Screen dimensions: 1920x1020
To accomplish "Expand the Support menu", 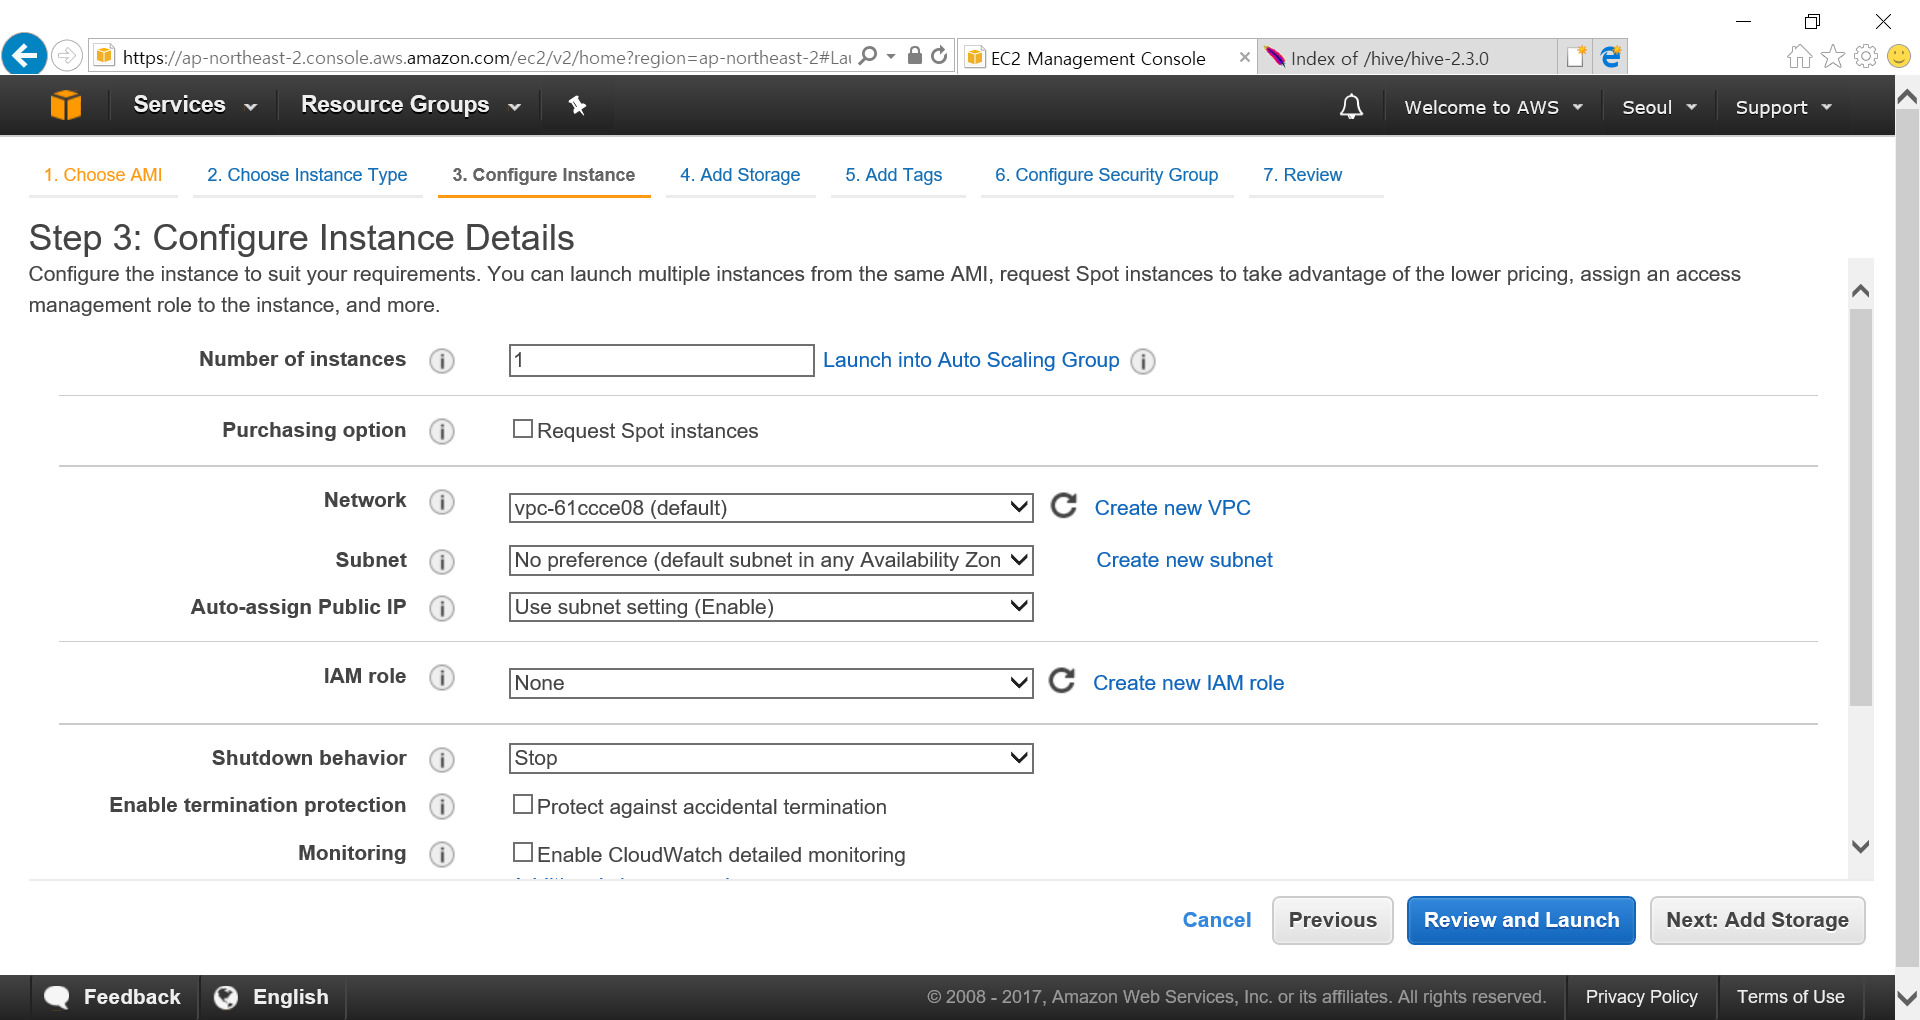I will click(x=1783, y=107).
